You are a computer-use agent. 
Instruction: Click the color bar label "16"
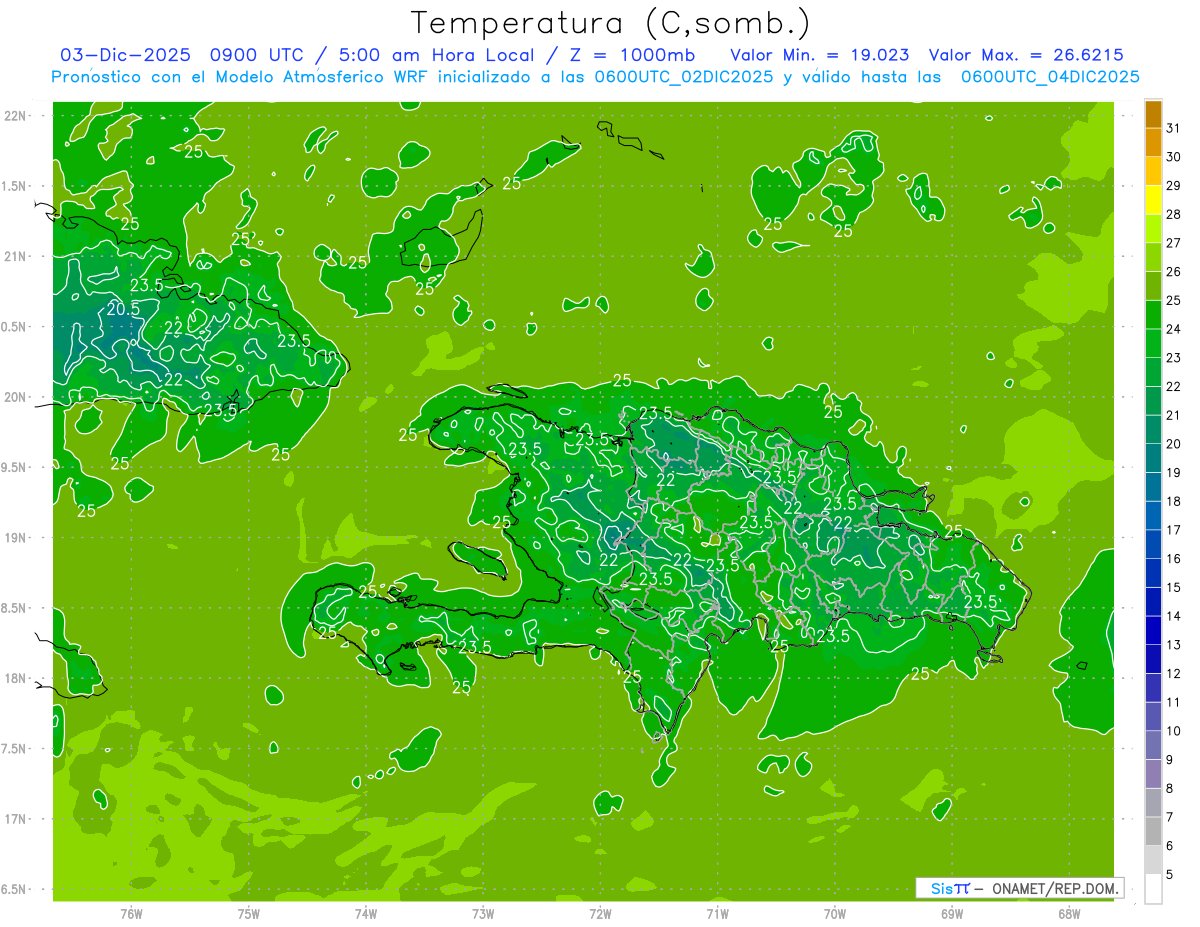tap(1173, 559)
